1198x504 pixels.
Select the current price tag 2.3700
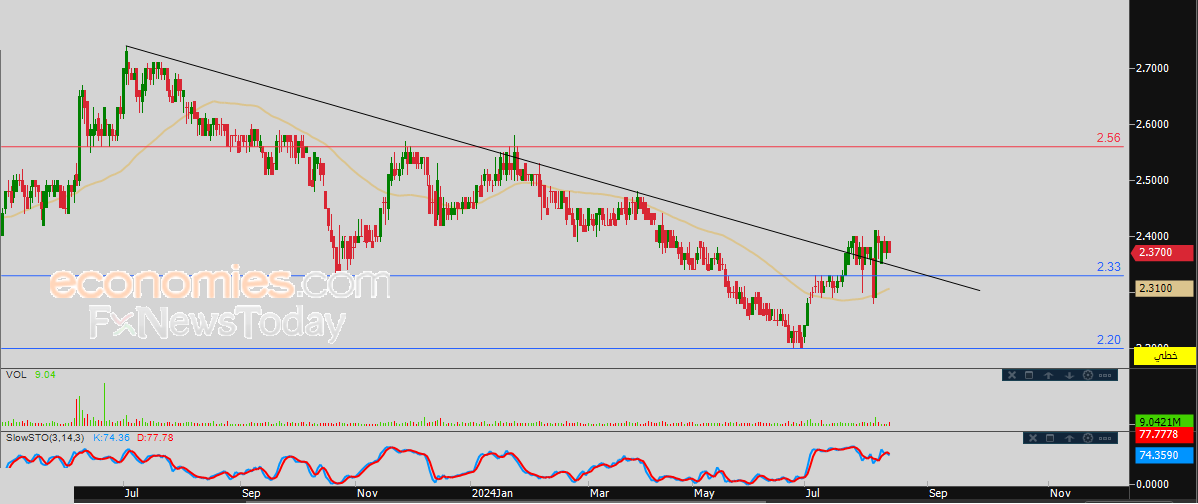(x=1160, y=253)
